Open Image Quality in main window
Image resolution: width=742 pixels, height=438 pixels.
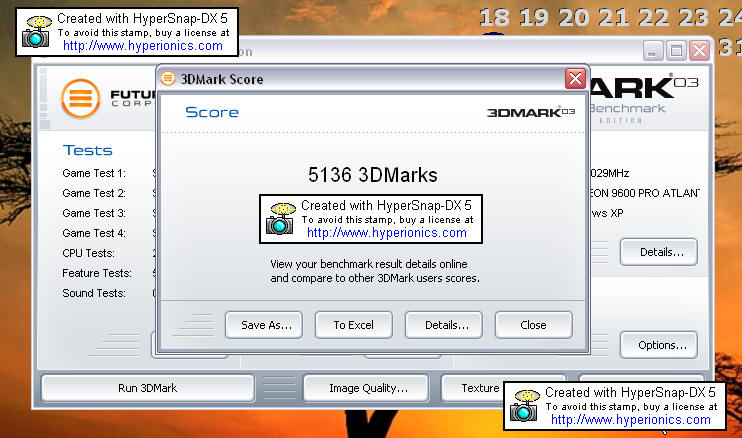pyautogui.click(x=366, y=388)
